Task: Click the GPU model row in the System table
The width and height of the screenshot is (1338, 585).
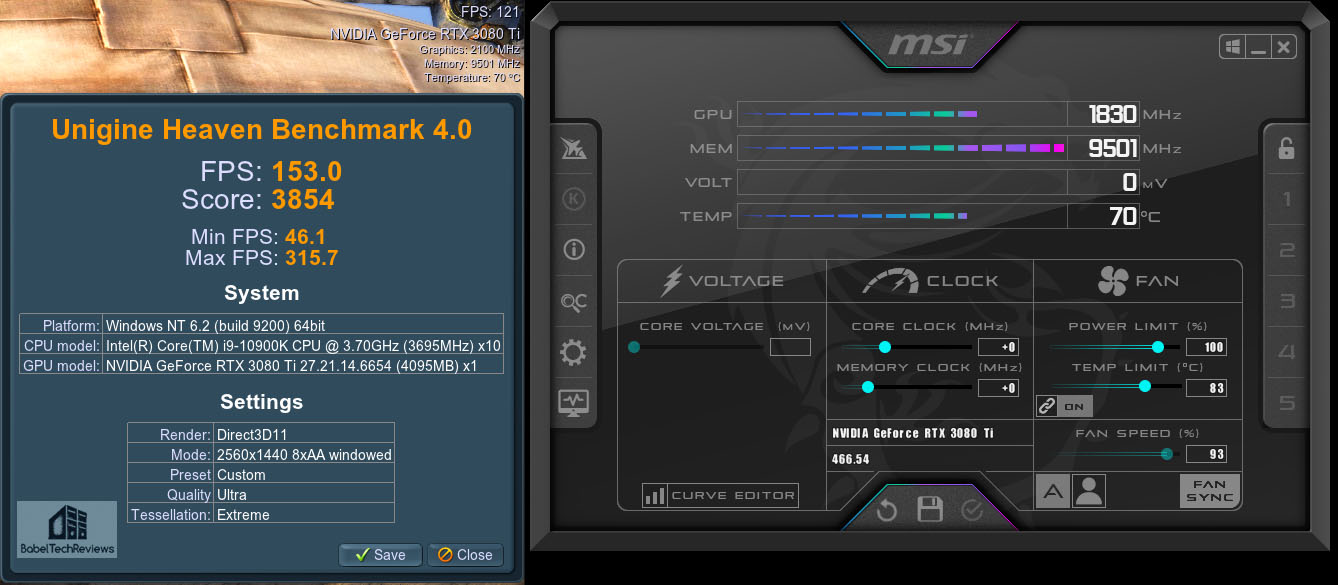Action: pos(261,365)
